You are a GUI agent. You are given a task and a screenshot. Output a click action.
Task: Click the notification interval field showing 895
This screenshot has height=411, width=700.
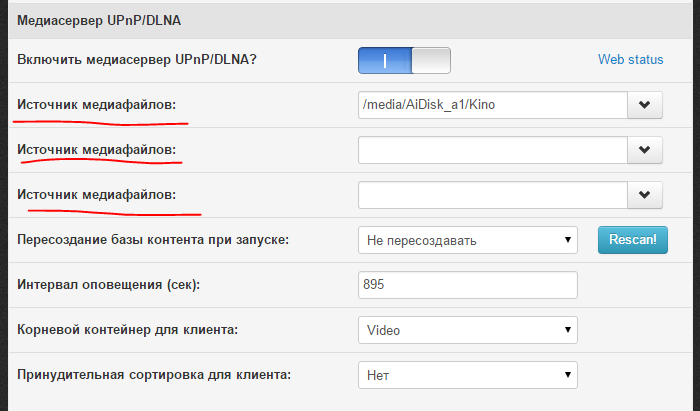click(467, 285)
